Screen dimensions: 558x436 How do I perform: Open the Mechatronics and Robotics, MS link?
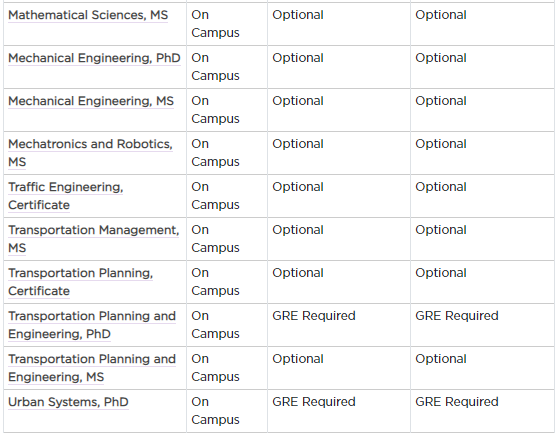(x=90, y=153)
